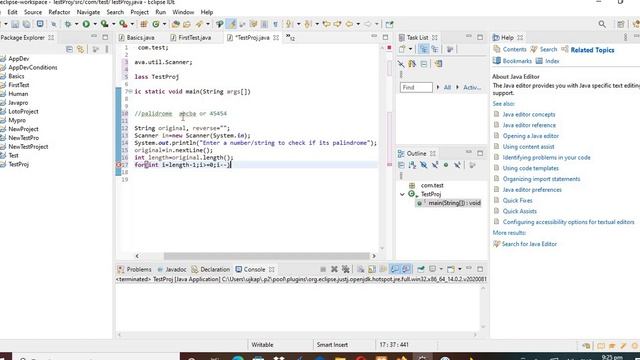Screen dimensions: 640x360
Task: Click Remove All Terminated Launches in Console
Action: pyautogui.click(x=346, y=269)
